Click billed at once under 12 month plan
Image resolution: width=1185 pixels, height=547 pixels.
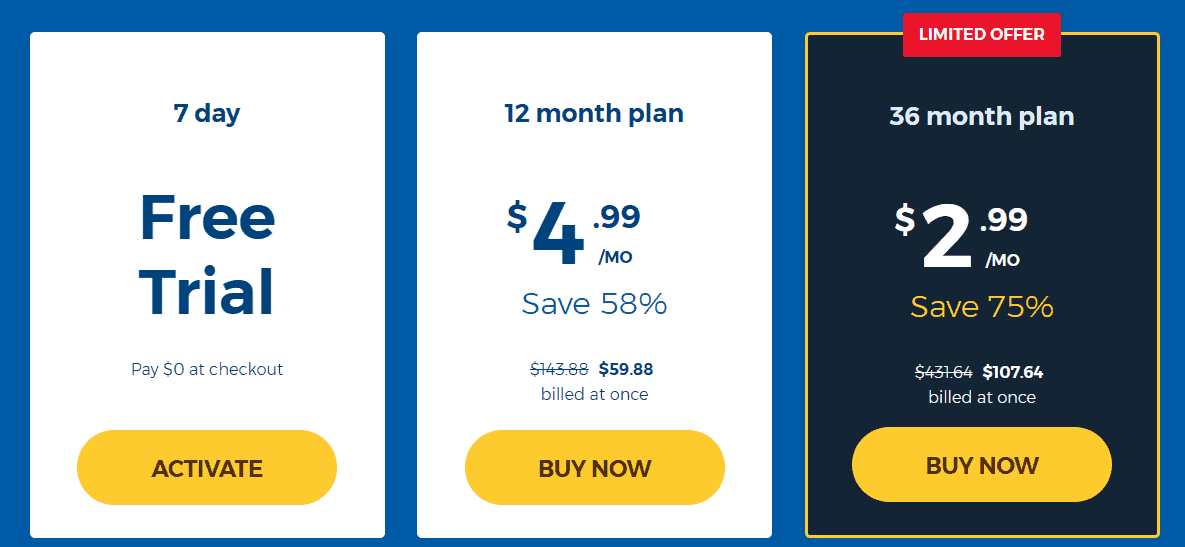[594, 394]
